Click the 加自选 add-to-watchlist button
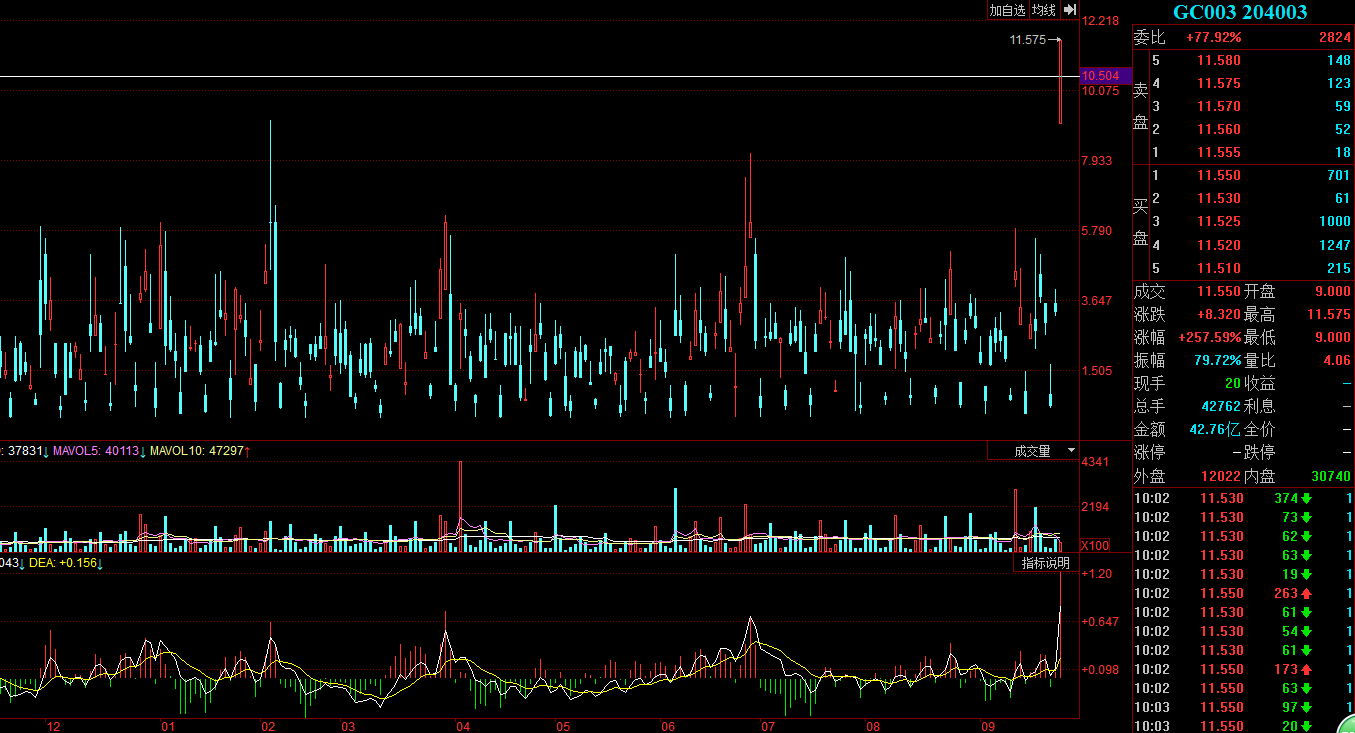The height and width of the screenshot is (733, 1355). 1008,10
